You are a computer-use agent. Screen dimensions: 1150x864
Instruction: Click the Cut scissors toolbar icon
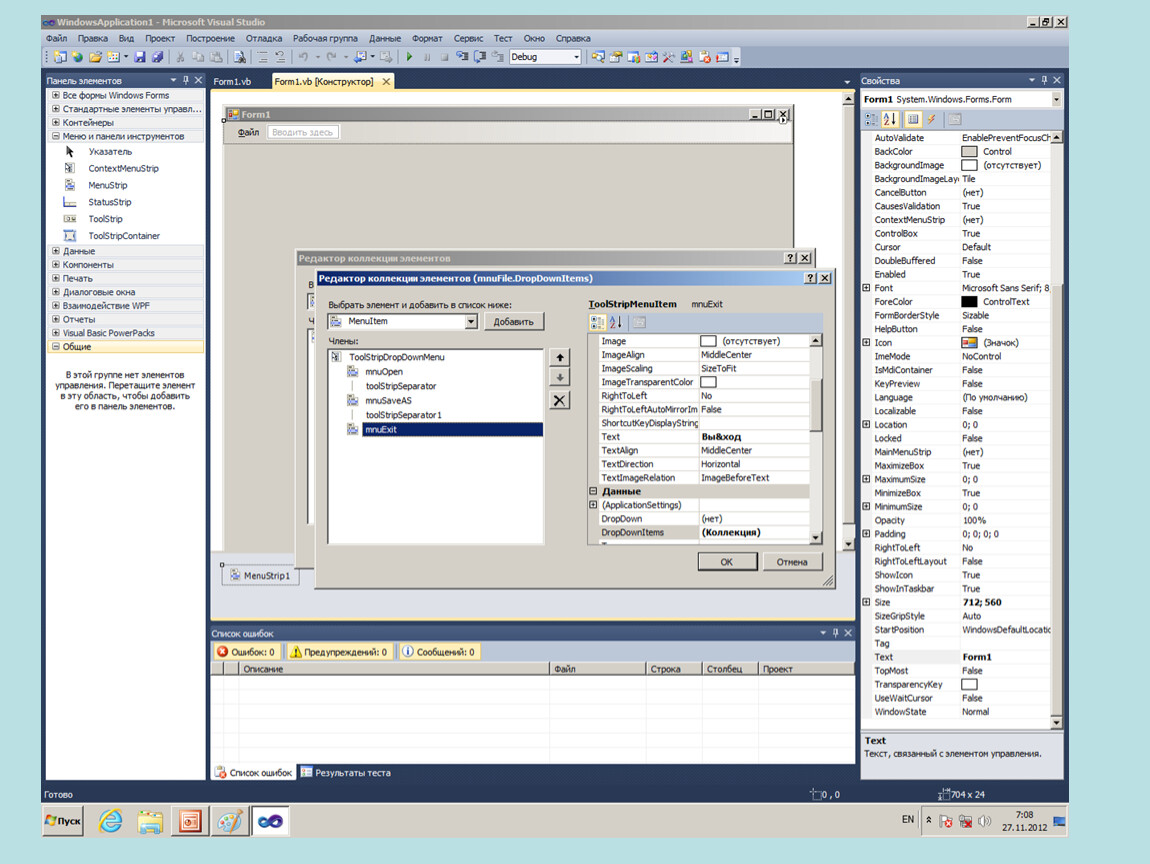pos(180,56)
